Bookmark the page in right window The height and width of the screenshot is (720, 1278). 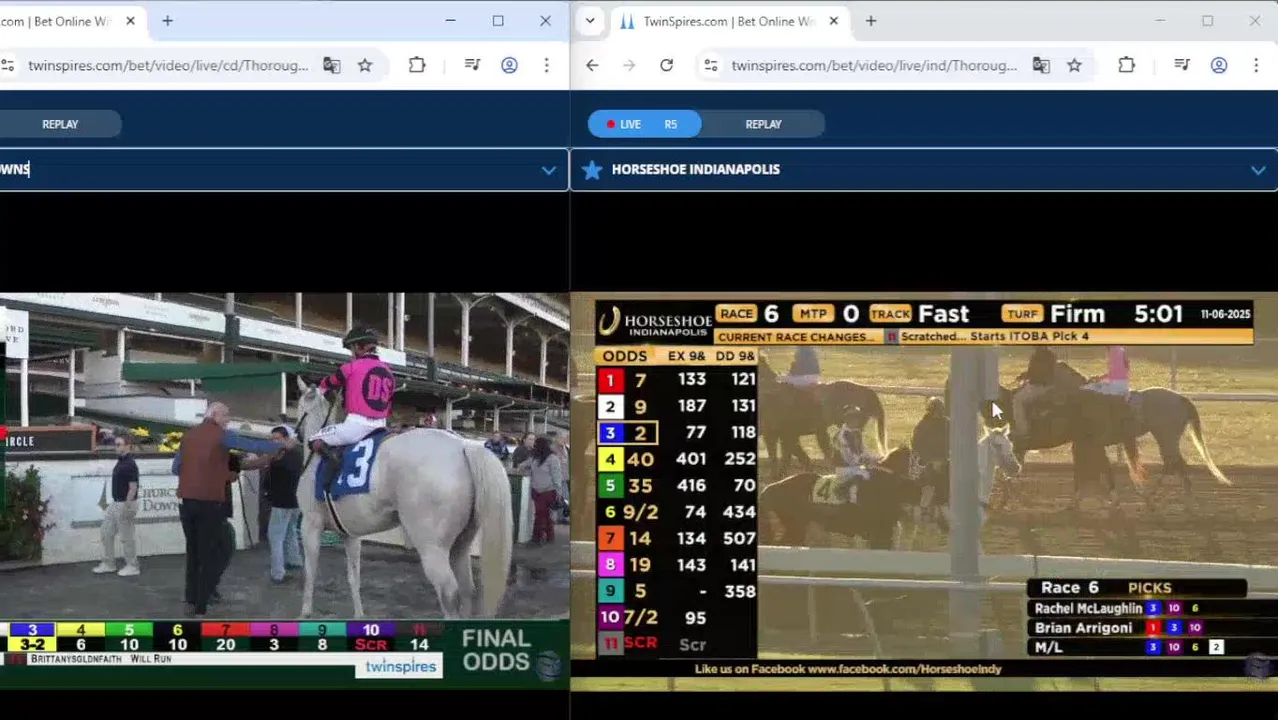click(1074, 65)
